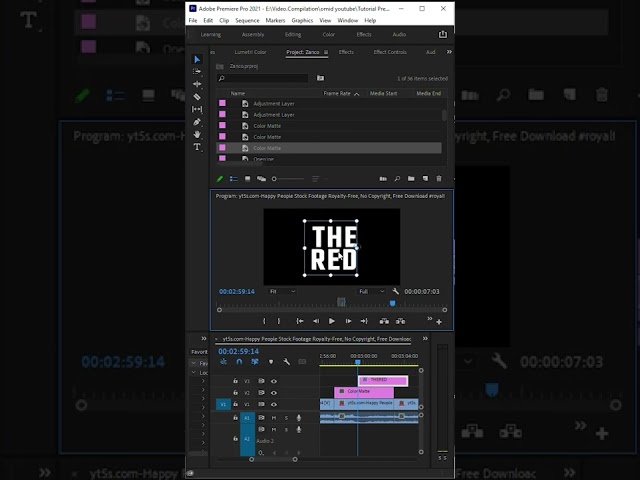
Task: Create a new bin in project
Action: point(411,179)
